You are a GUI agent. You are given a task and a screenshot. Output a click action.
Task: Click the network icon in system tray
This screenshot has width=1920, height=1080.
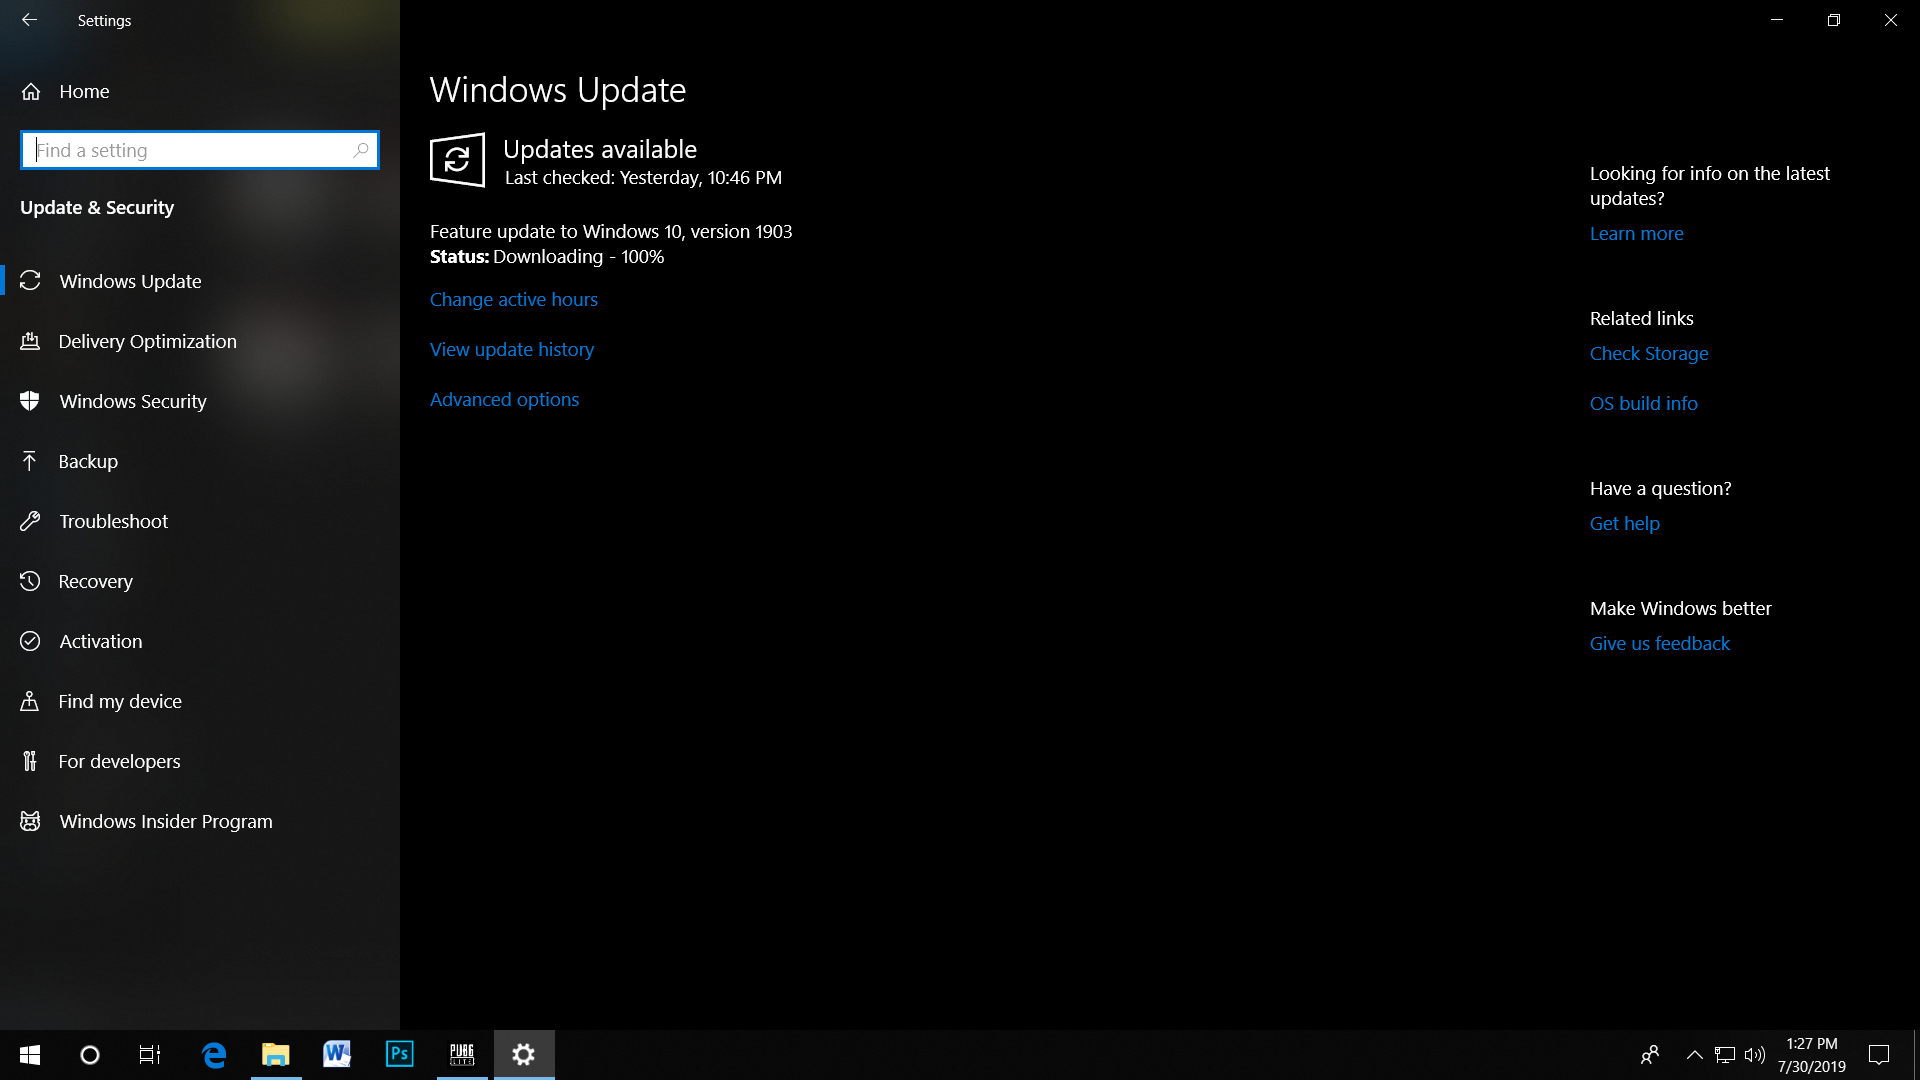click(1725, 1055)
